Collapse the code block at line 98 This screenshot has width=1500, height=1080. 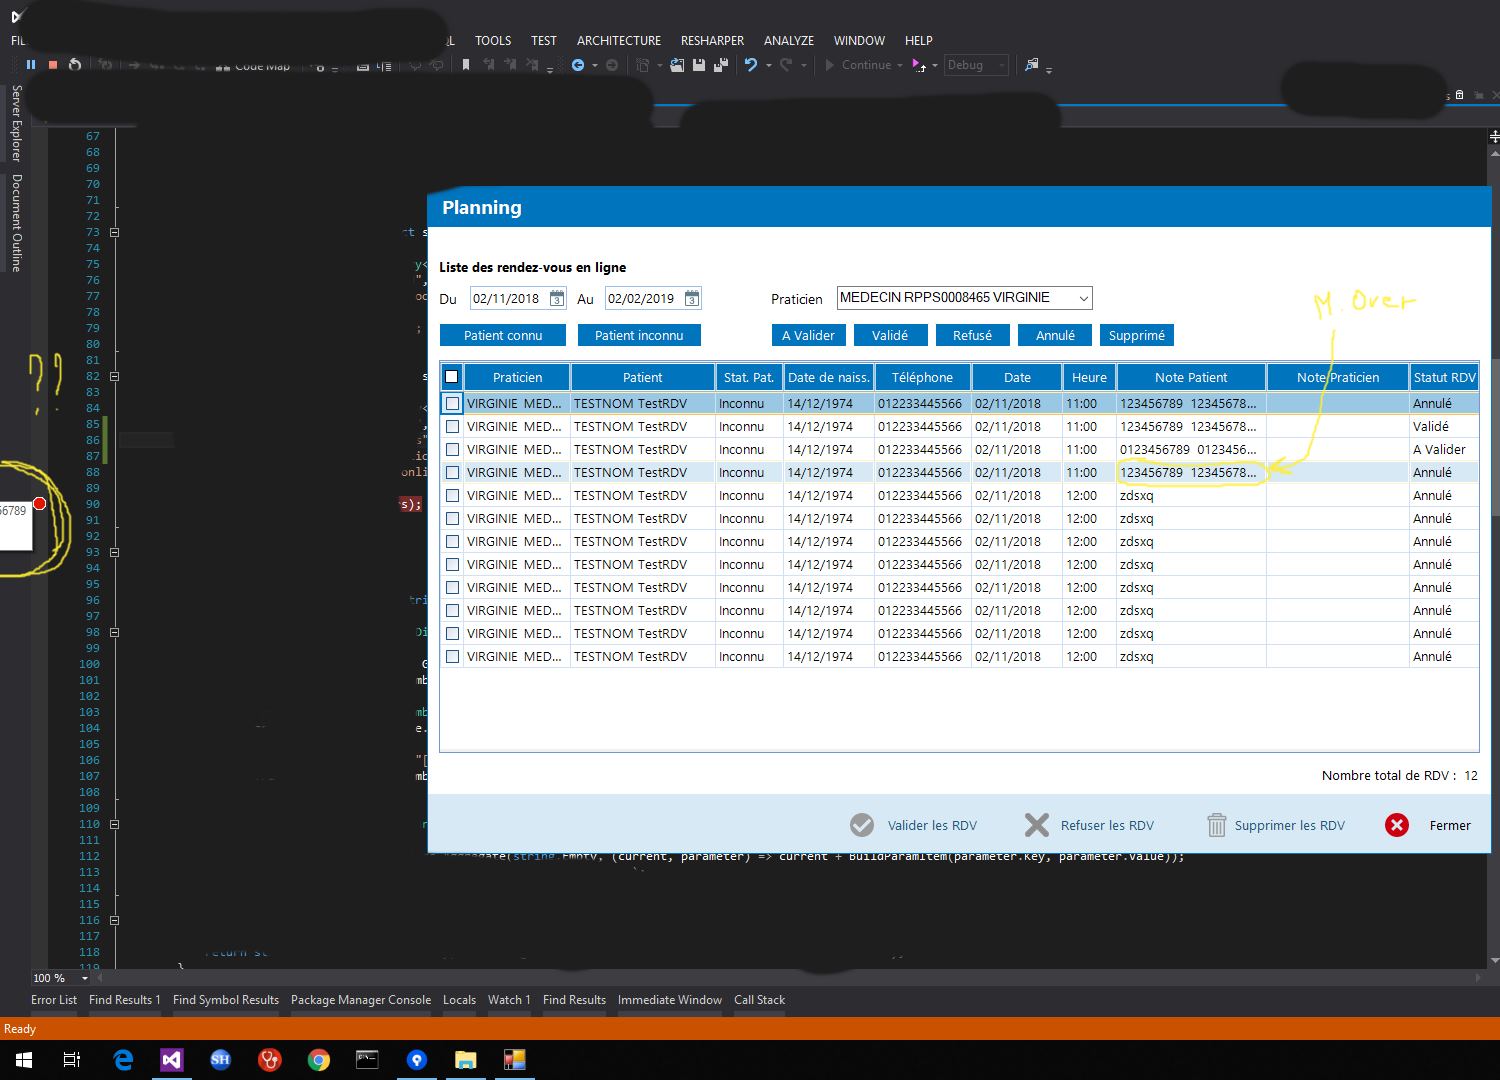114,632
